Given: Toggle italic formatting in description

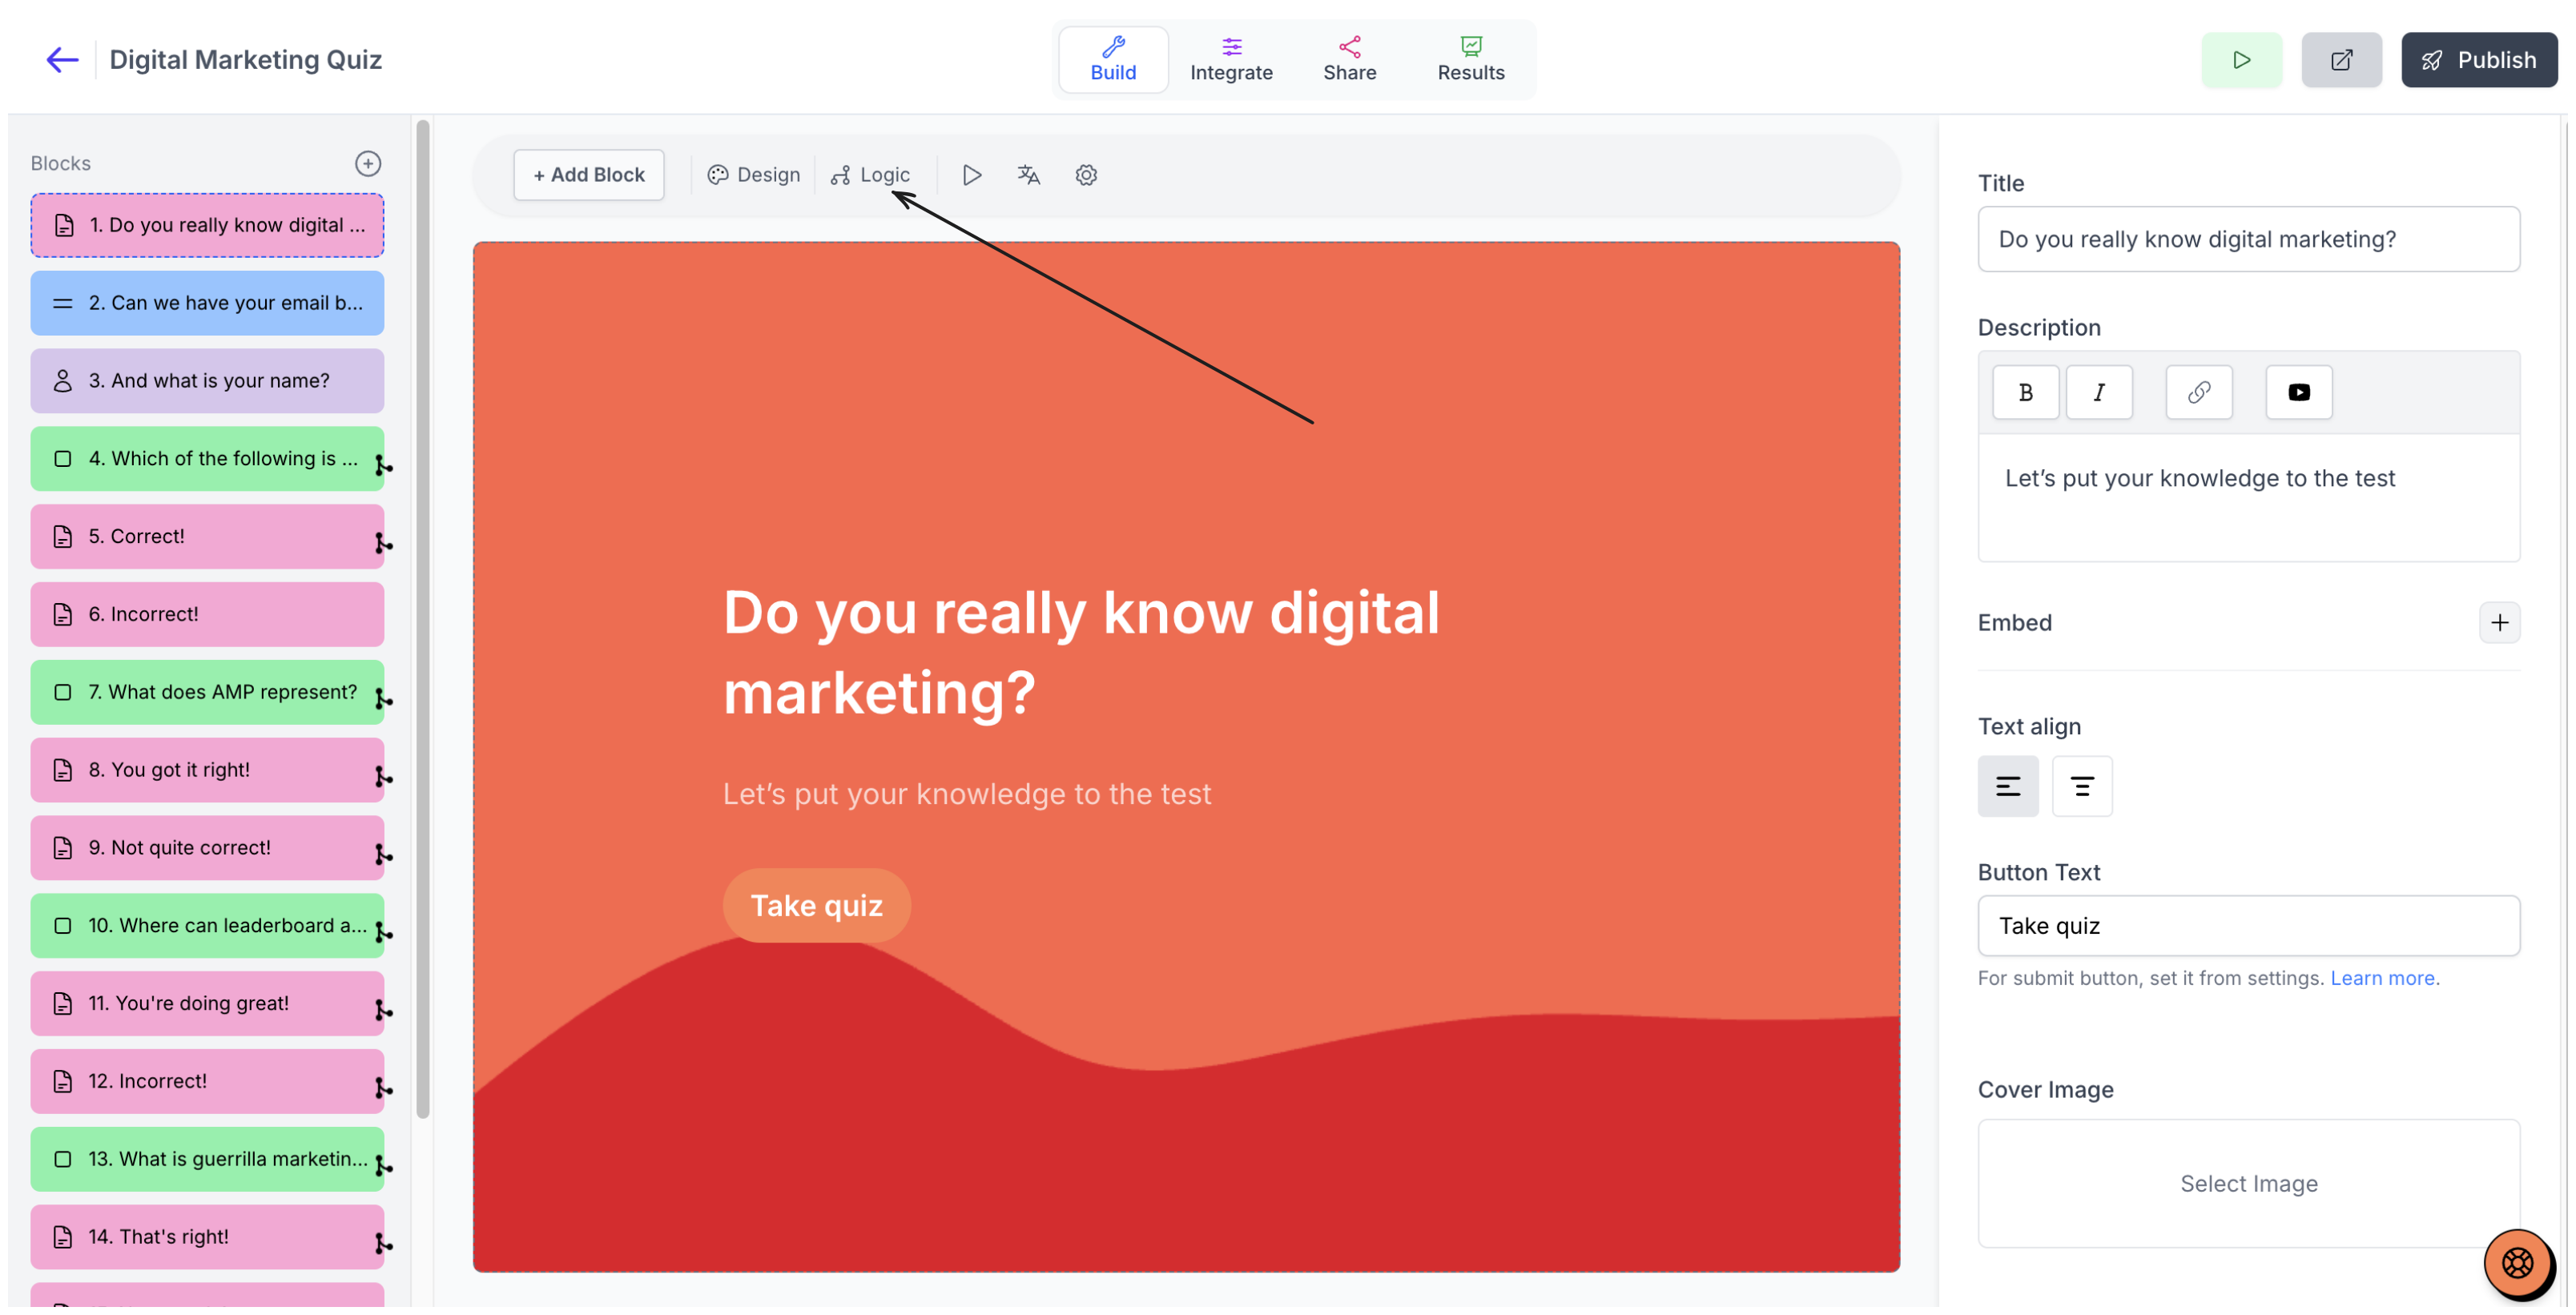Looking at the screenshot, I should (2099, 392).
